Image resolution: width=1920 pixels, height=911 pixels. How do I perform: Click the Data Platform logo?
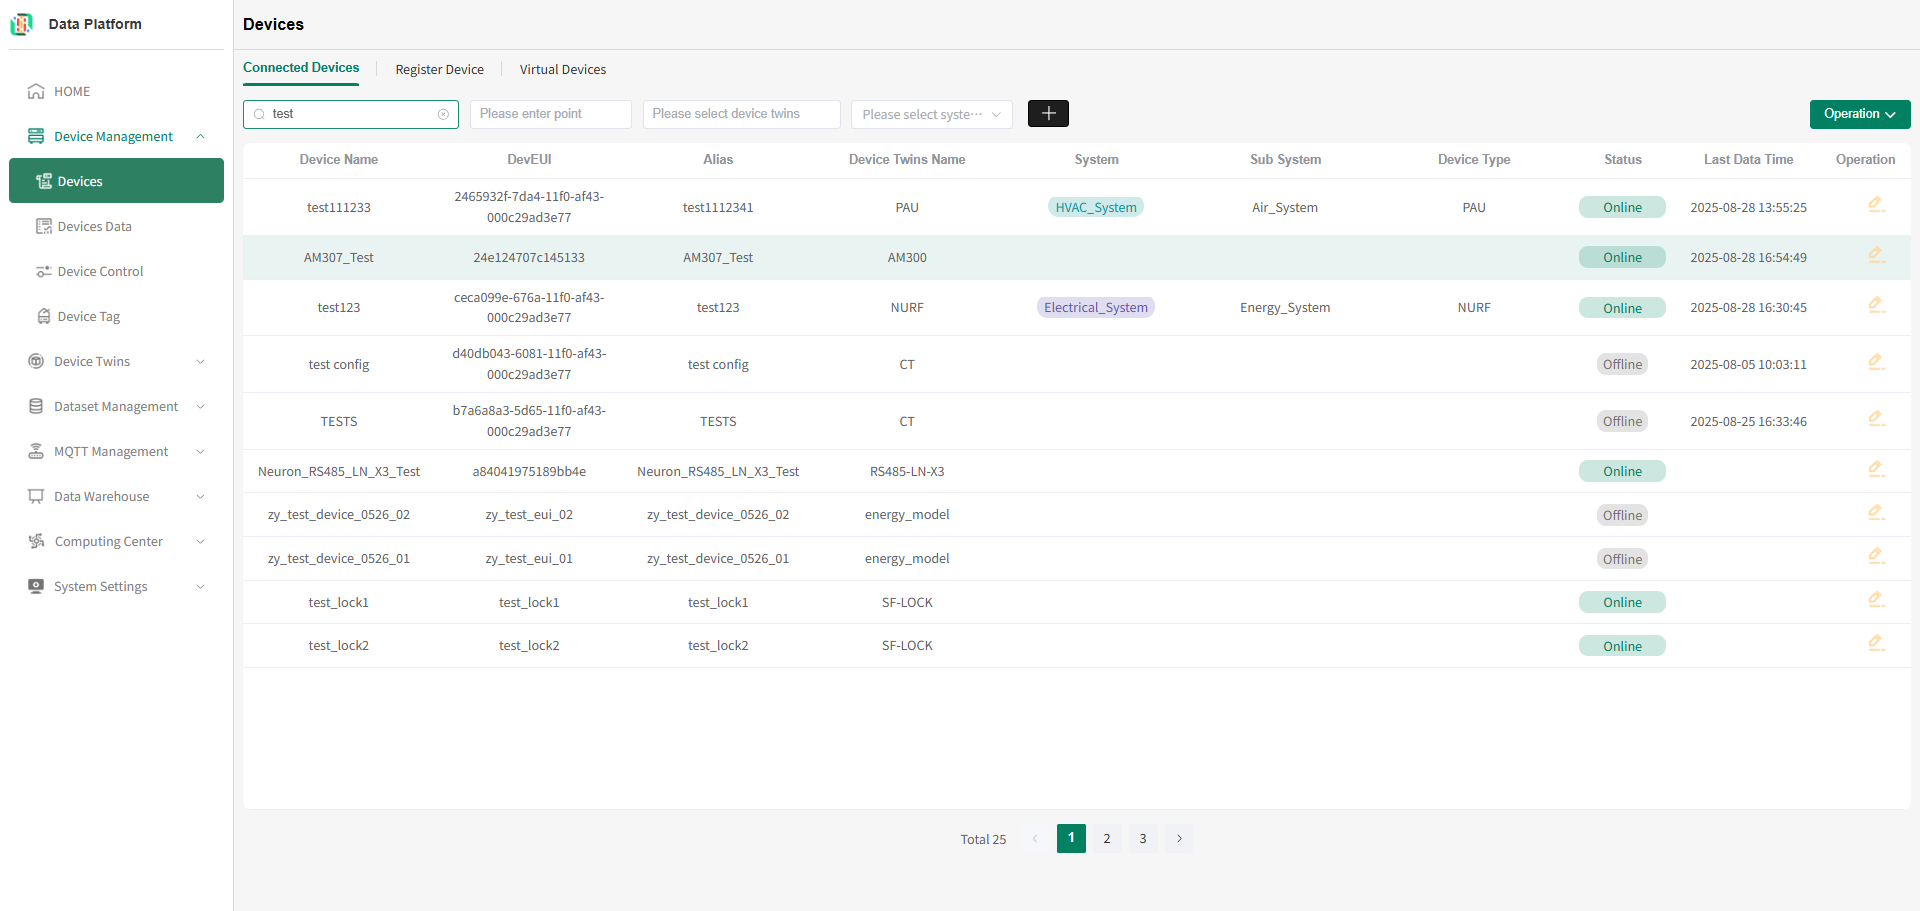point(22,24)
